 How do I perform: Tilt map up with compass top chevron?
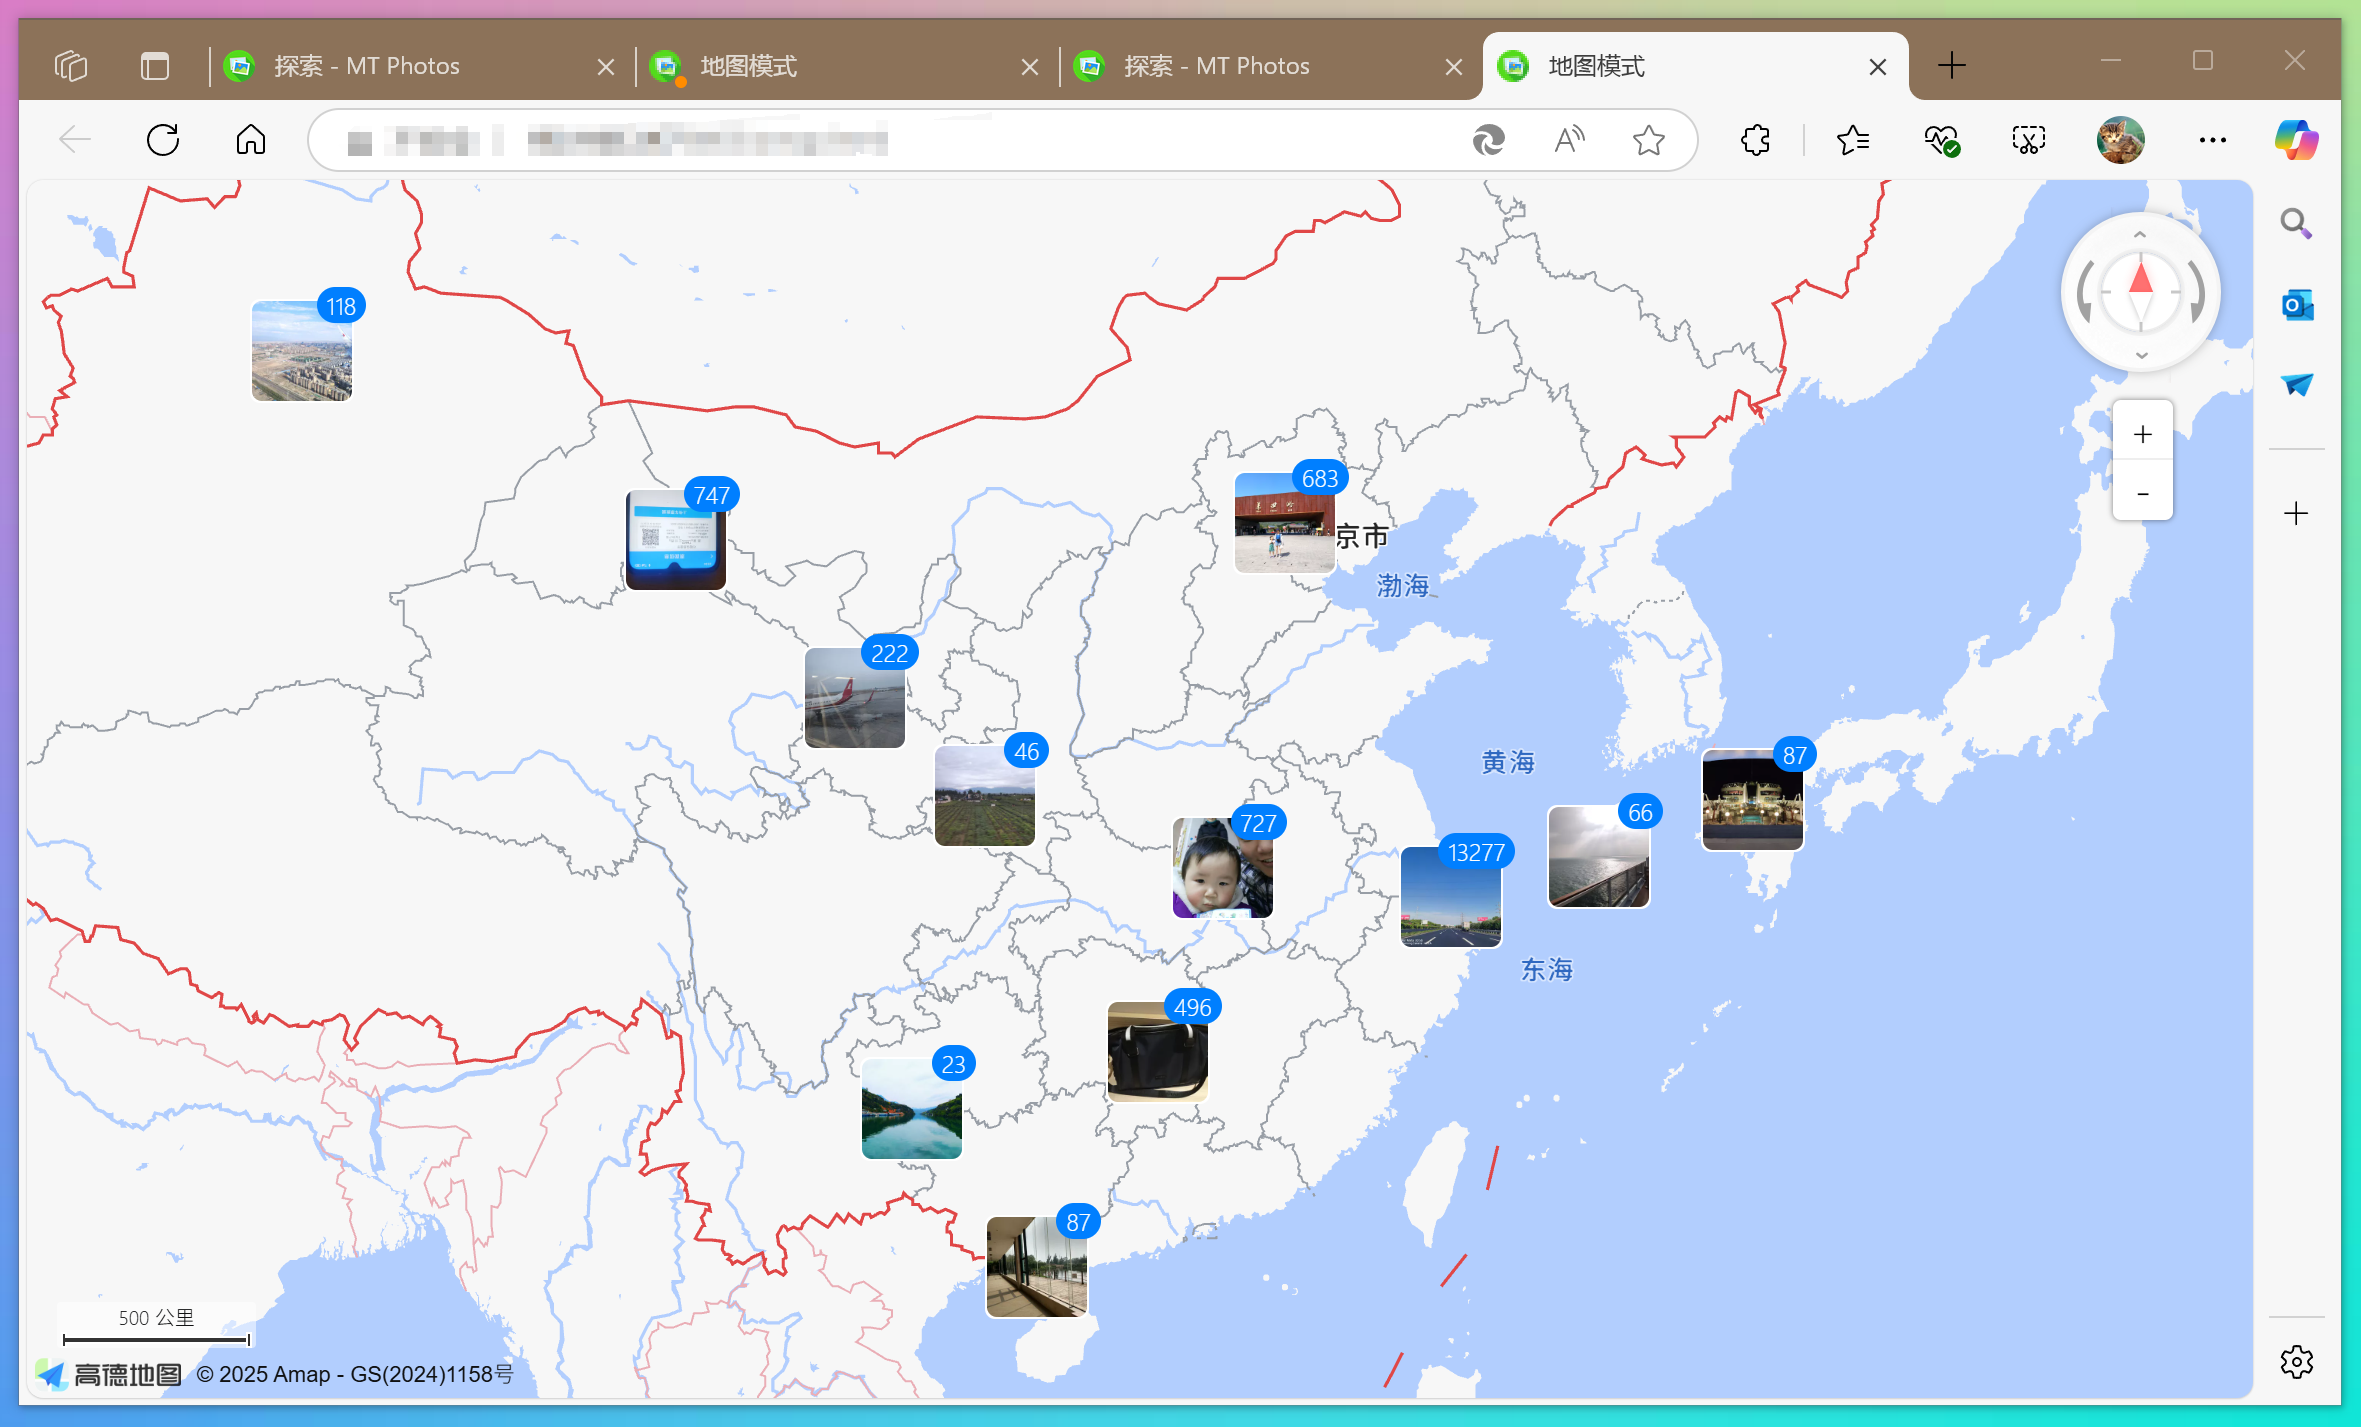click(x=2140, y=235)
